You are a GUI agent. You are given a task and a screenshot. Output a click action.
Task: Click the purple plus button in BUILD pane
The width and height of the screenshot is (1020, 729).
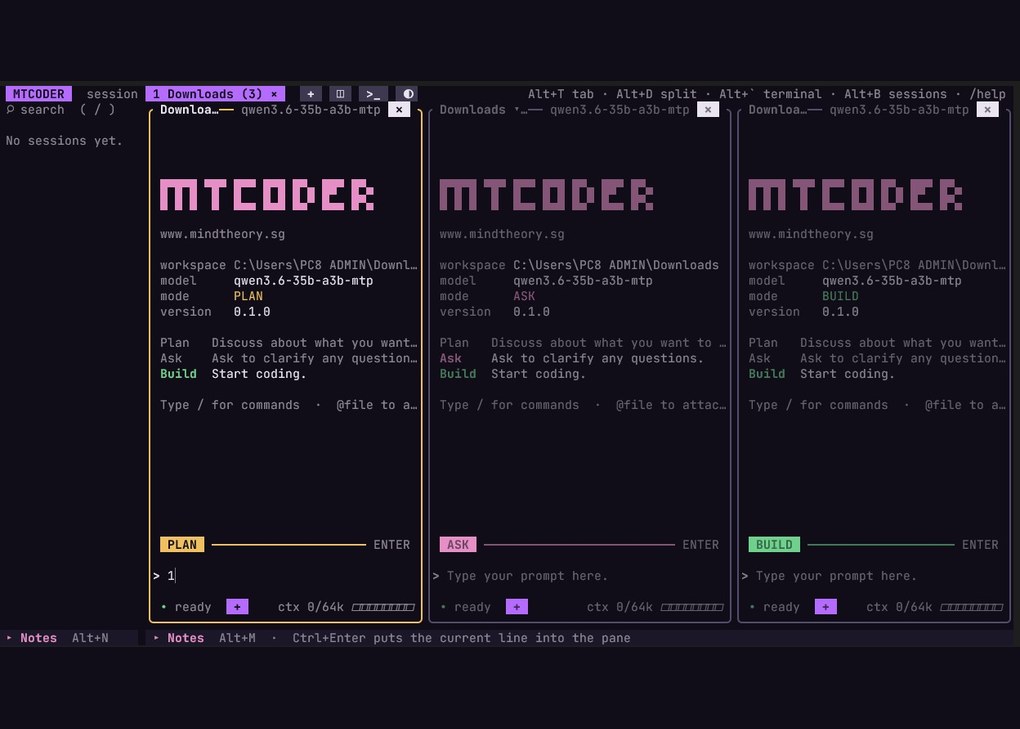[x=825, y=607]
